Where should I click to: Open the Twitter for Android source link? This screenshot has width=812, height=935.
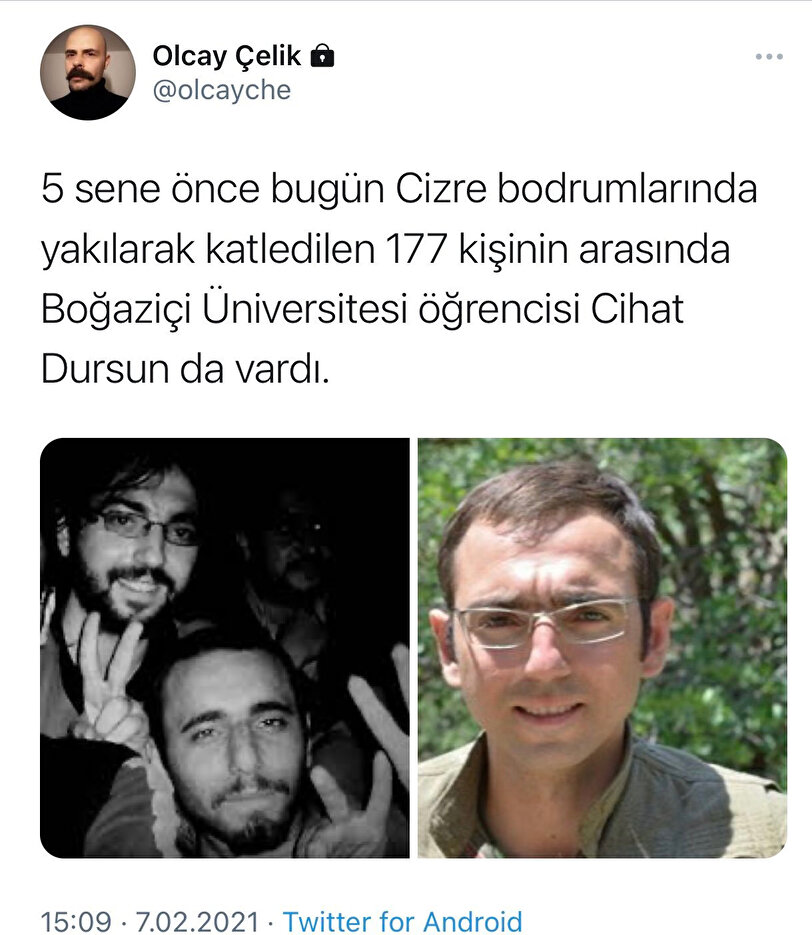tap(402, 921)
